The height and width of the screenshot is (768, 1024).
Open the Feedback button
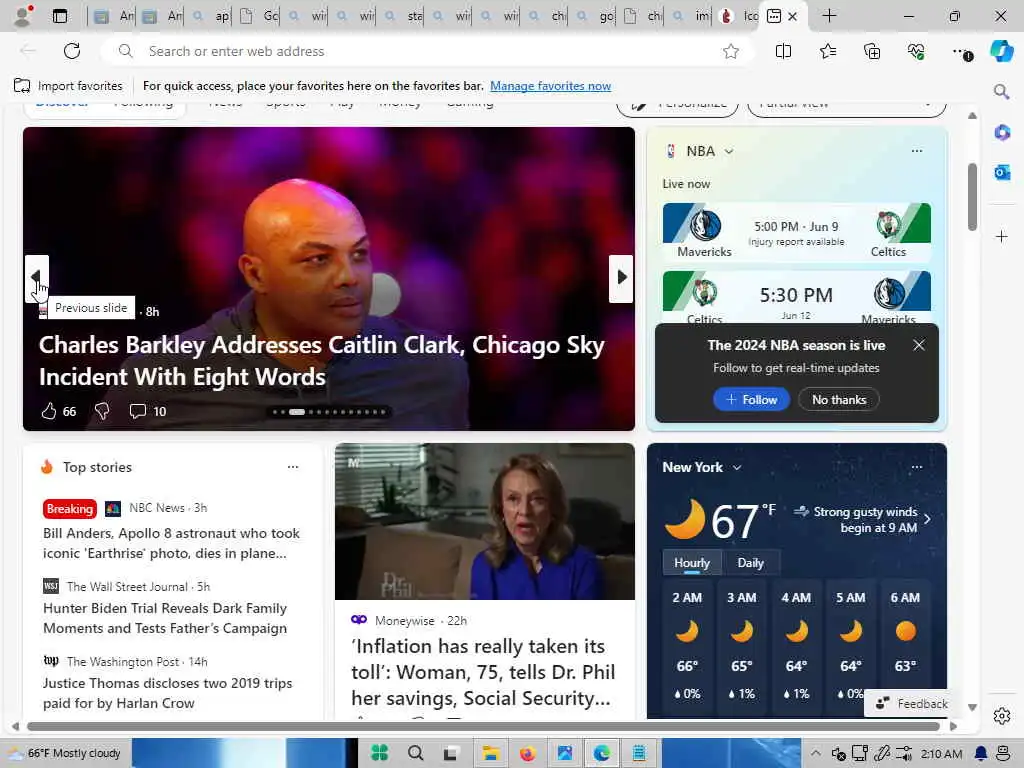point(912,703)
